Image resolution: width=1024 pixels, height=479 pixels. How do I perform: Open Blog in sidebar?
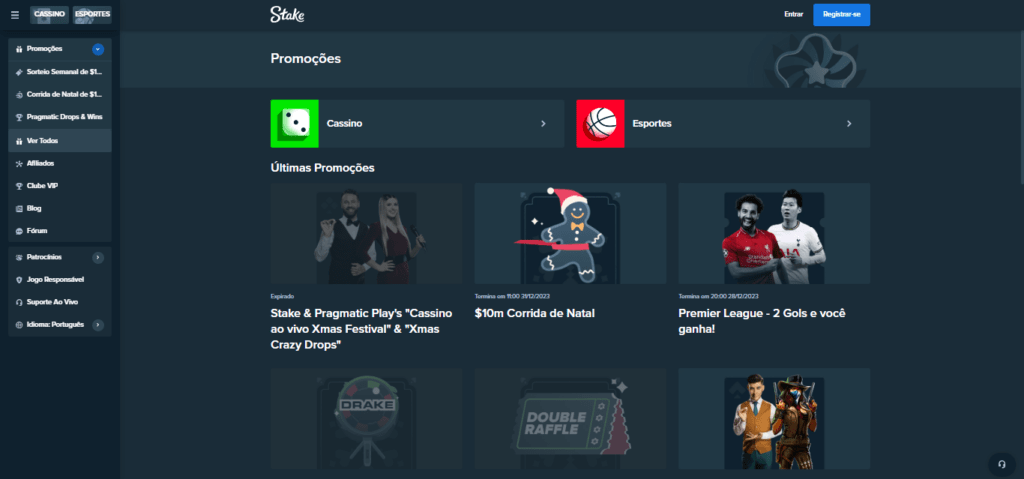tap(59, 208)
